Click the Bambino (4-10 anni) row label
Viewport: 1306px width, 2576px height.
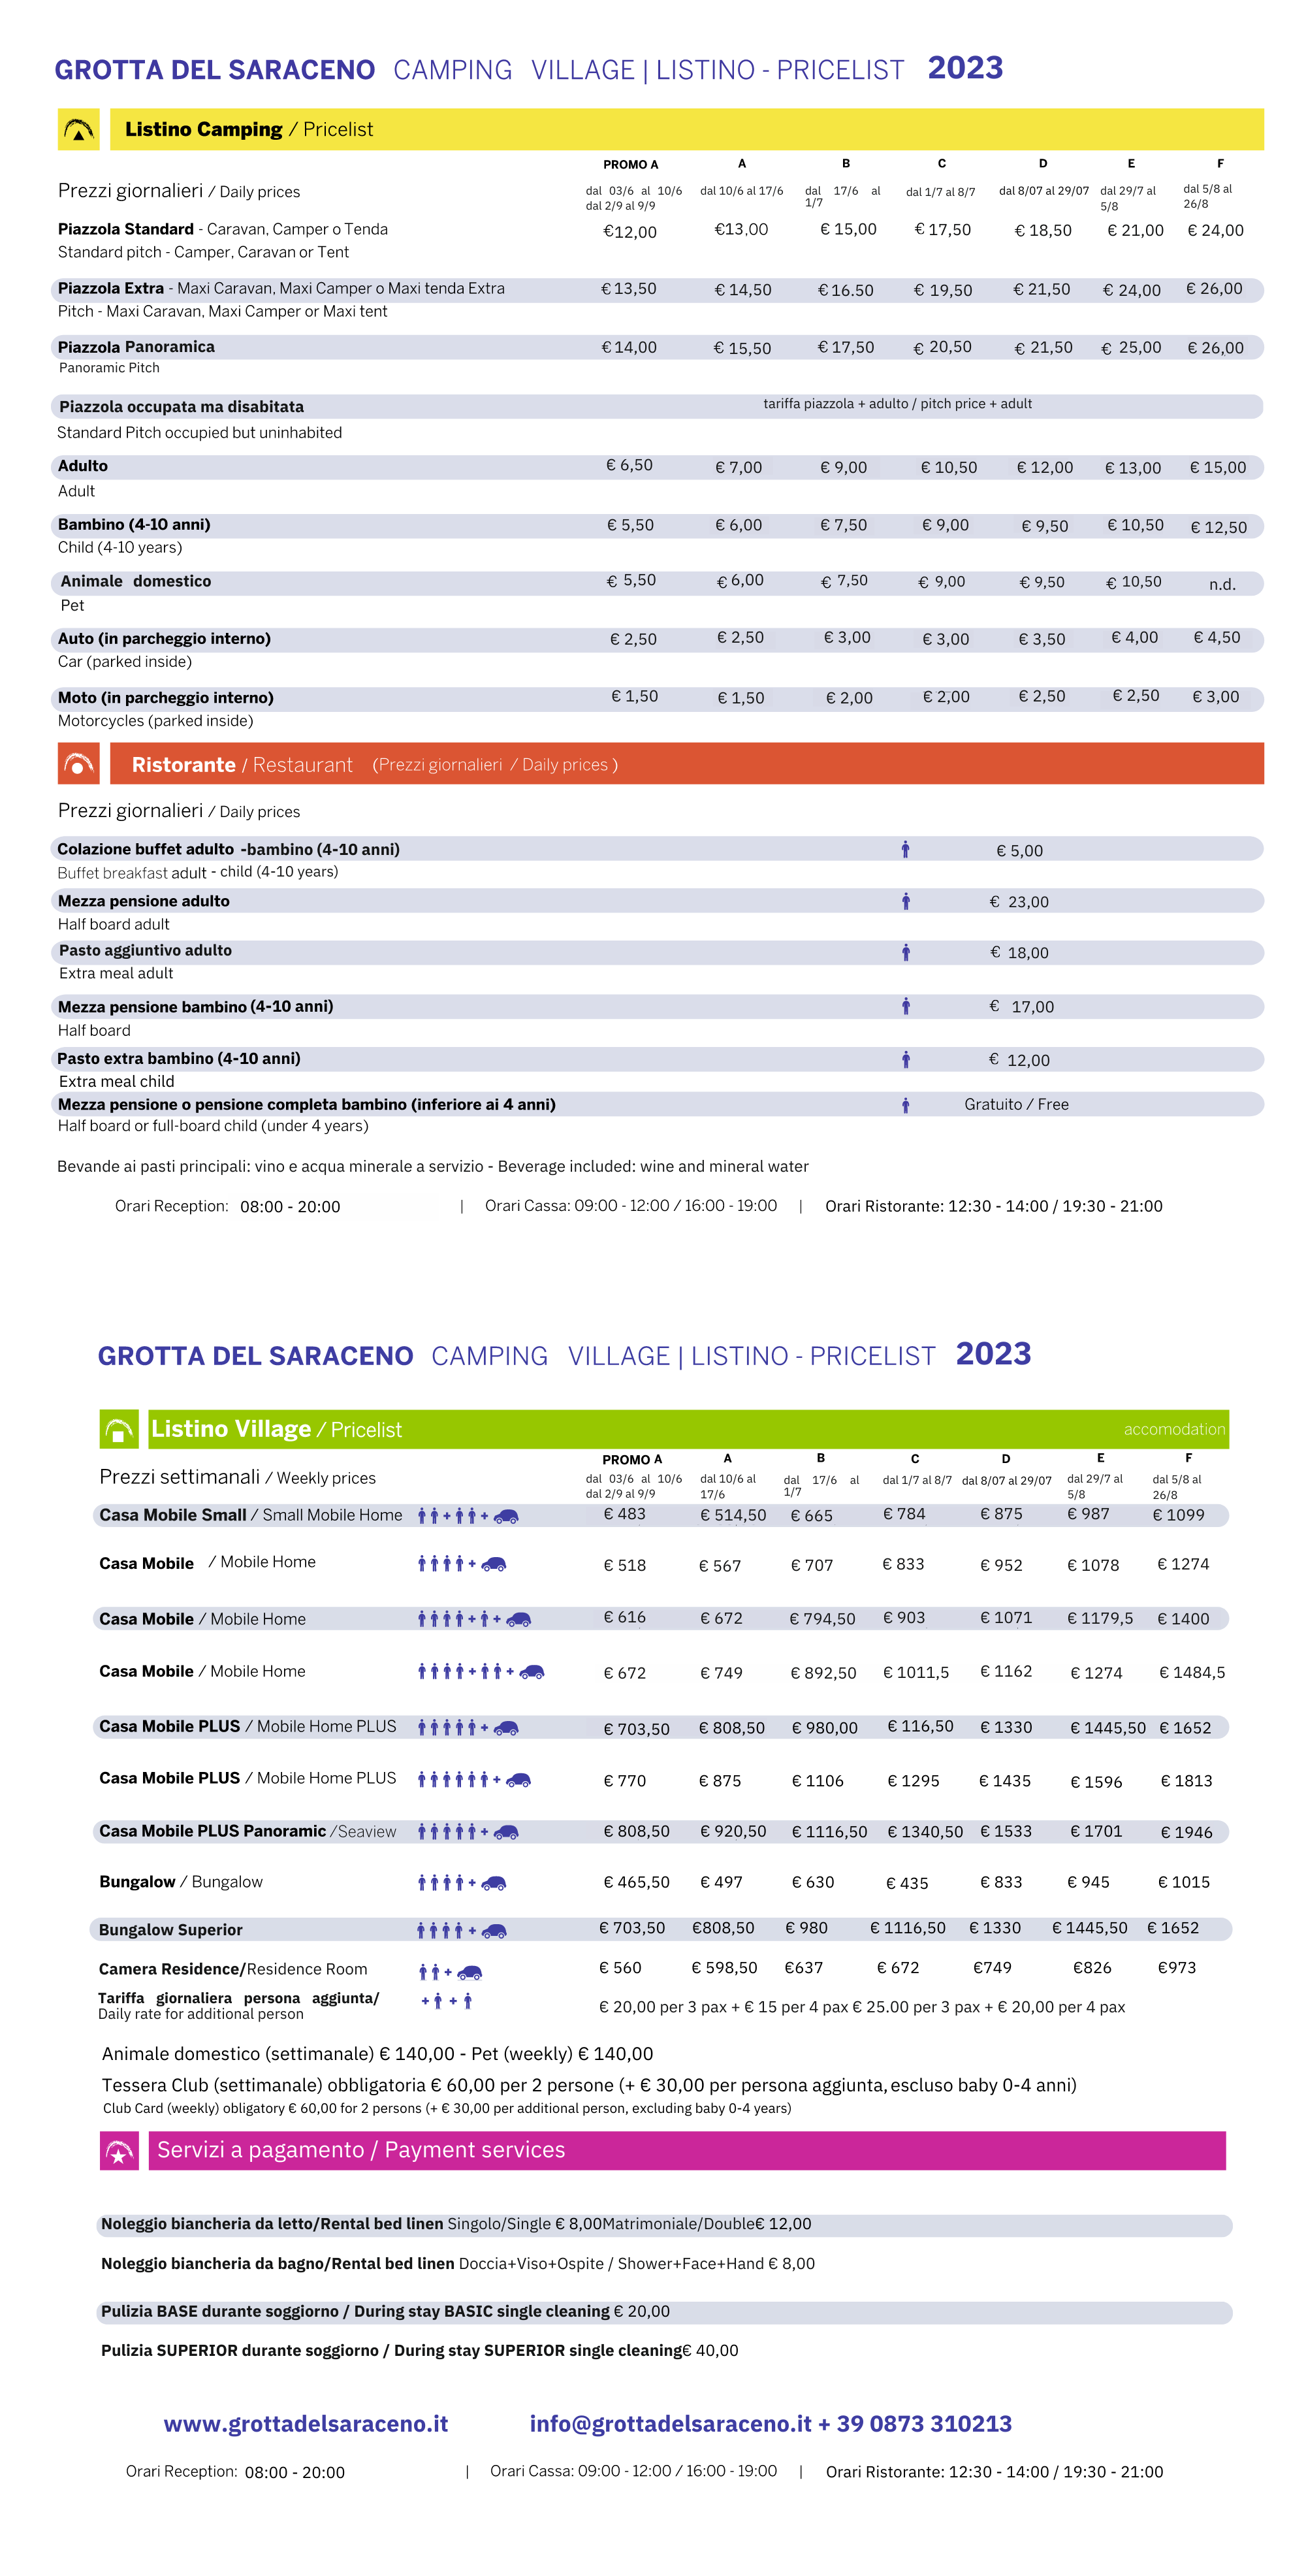point(134,524)
